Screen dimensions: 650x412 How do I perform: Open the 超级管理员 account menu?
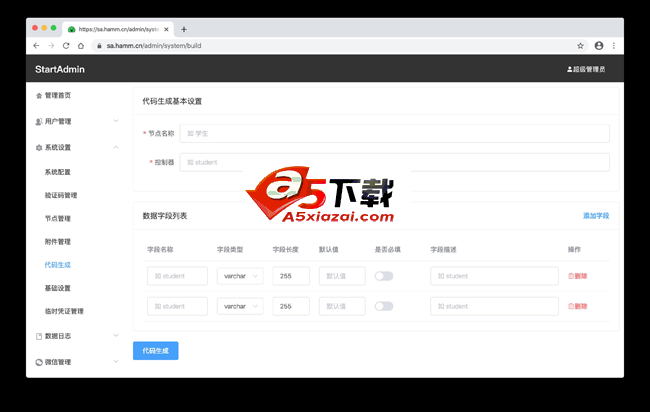(x=586, y=69)
